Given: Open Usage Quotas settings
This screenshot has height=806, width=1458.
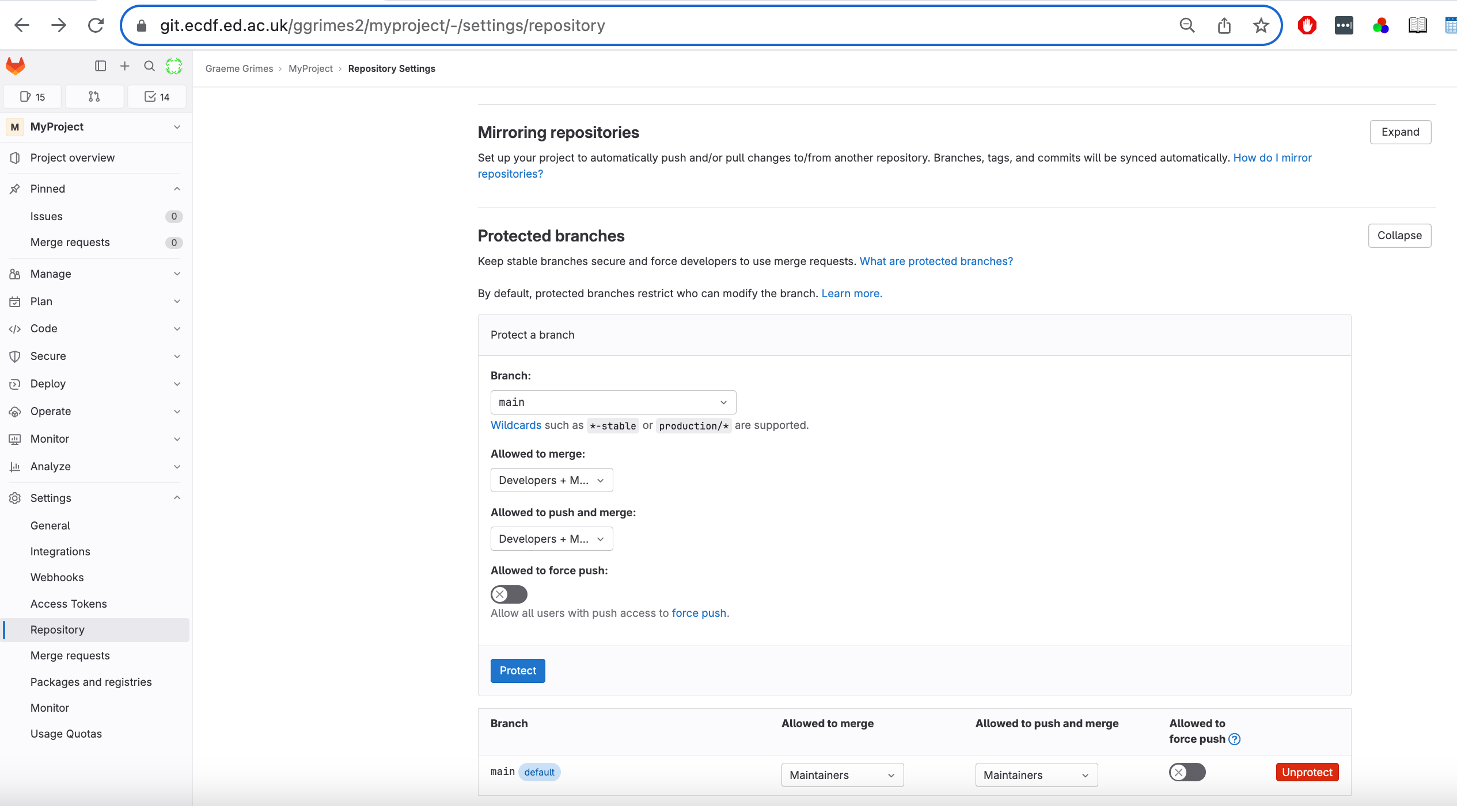Looking at the screenshot, I should tap(95, 734).
